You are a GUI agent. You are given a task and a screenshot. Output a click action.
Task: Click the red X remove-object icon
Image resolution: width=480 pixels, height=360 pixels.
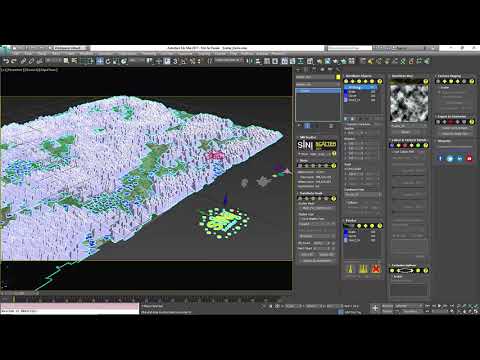click(x=376, y=269)
